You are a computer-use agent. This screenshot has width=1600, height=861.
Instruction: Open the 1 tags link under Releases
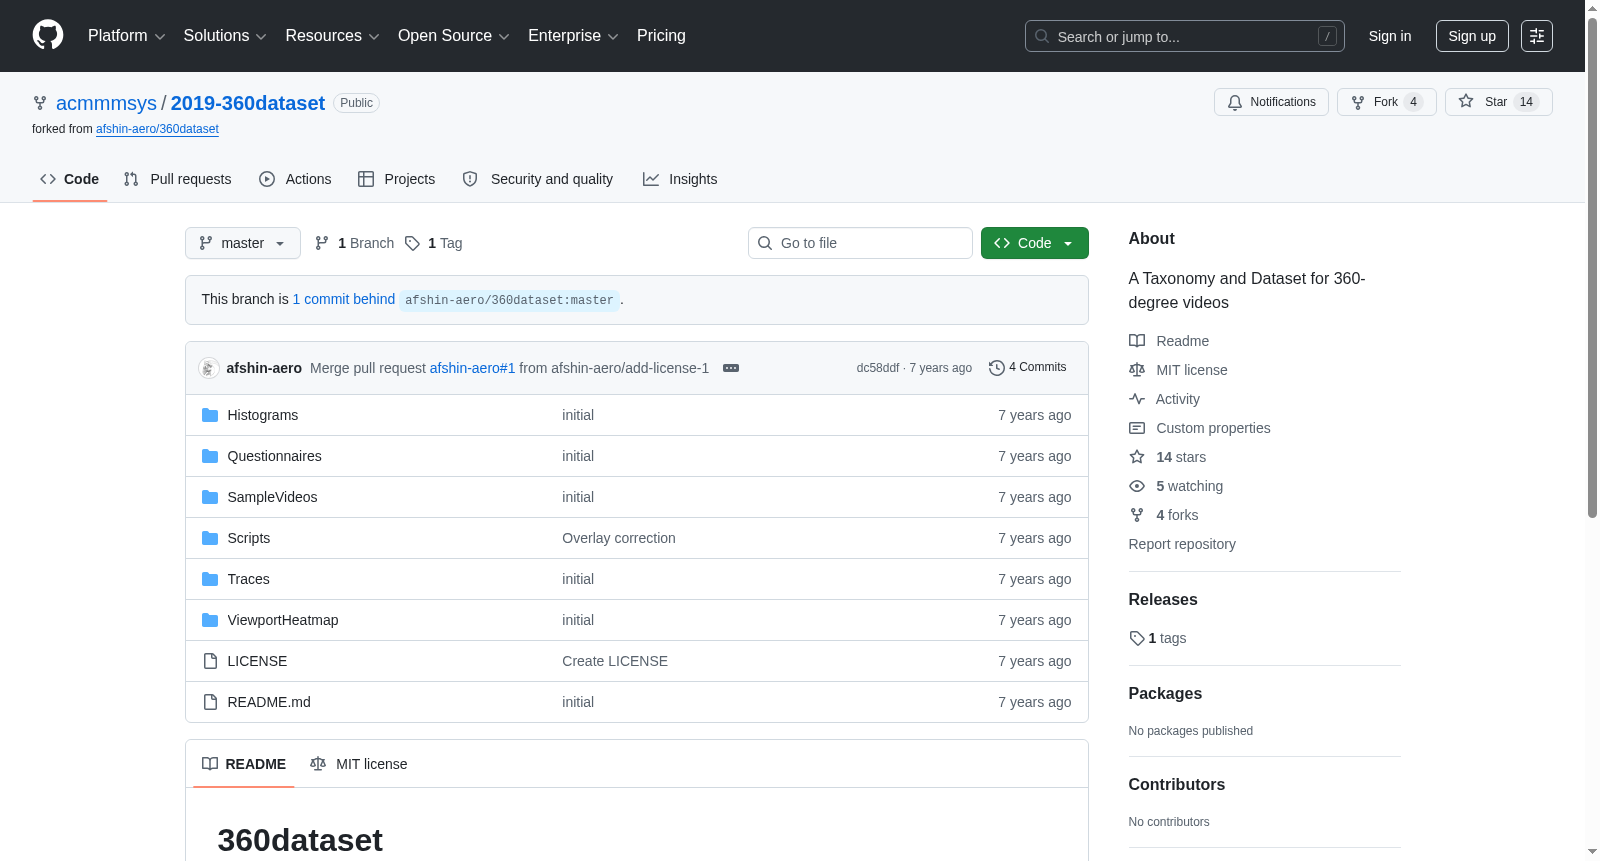[1158, 638]
